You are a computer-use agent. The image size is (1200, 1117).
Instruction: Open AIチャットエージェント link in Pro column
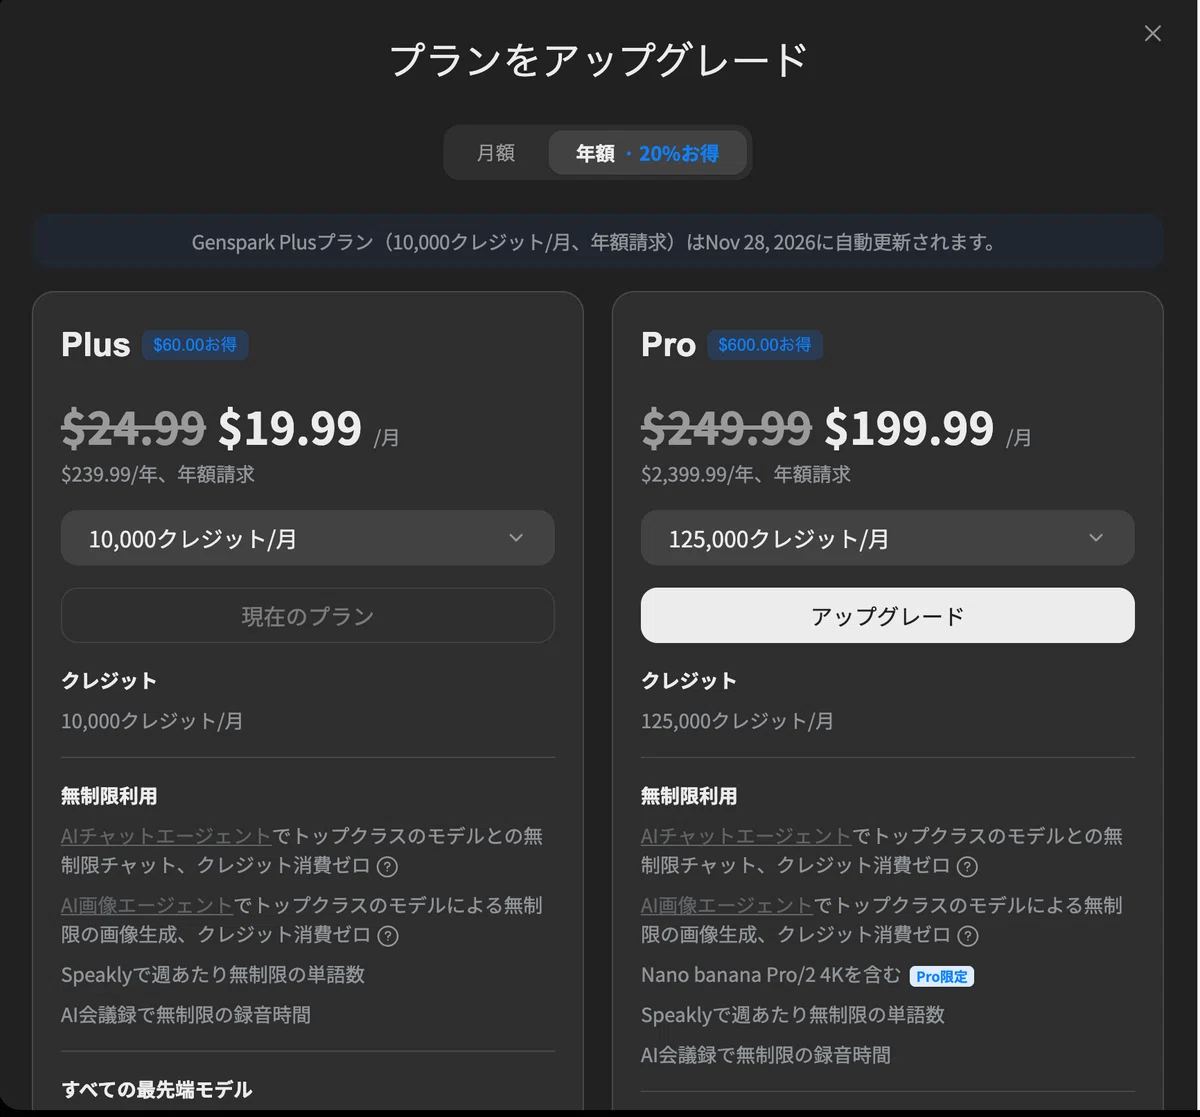[x=746, y=836]
